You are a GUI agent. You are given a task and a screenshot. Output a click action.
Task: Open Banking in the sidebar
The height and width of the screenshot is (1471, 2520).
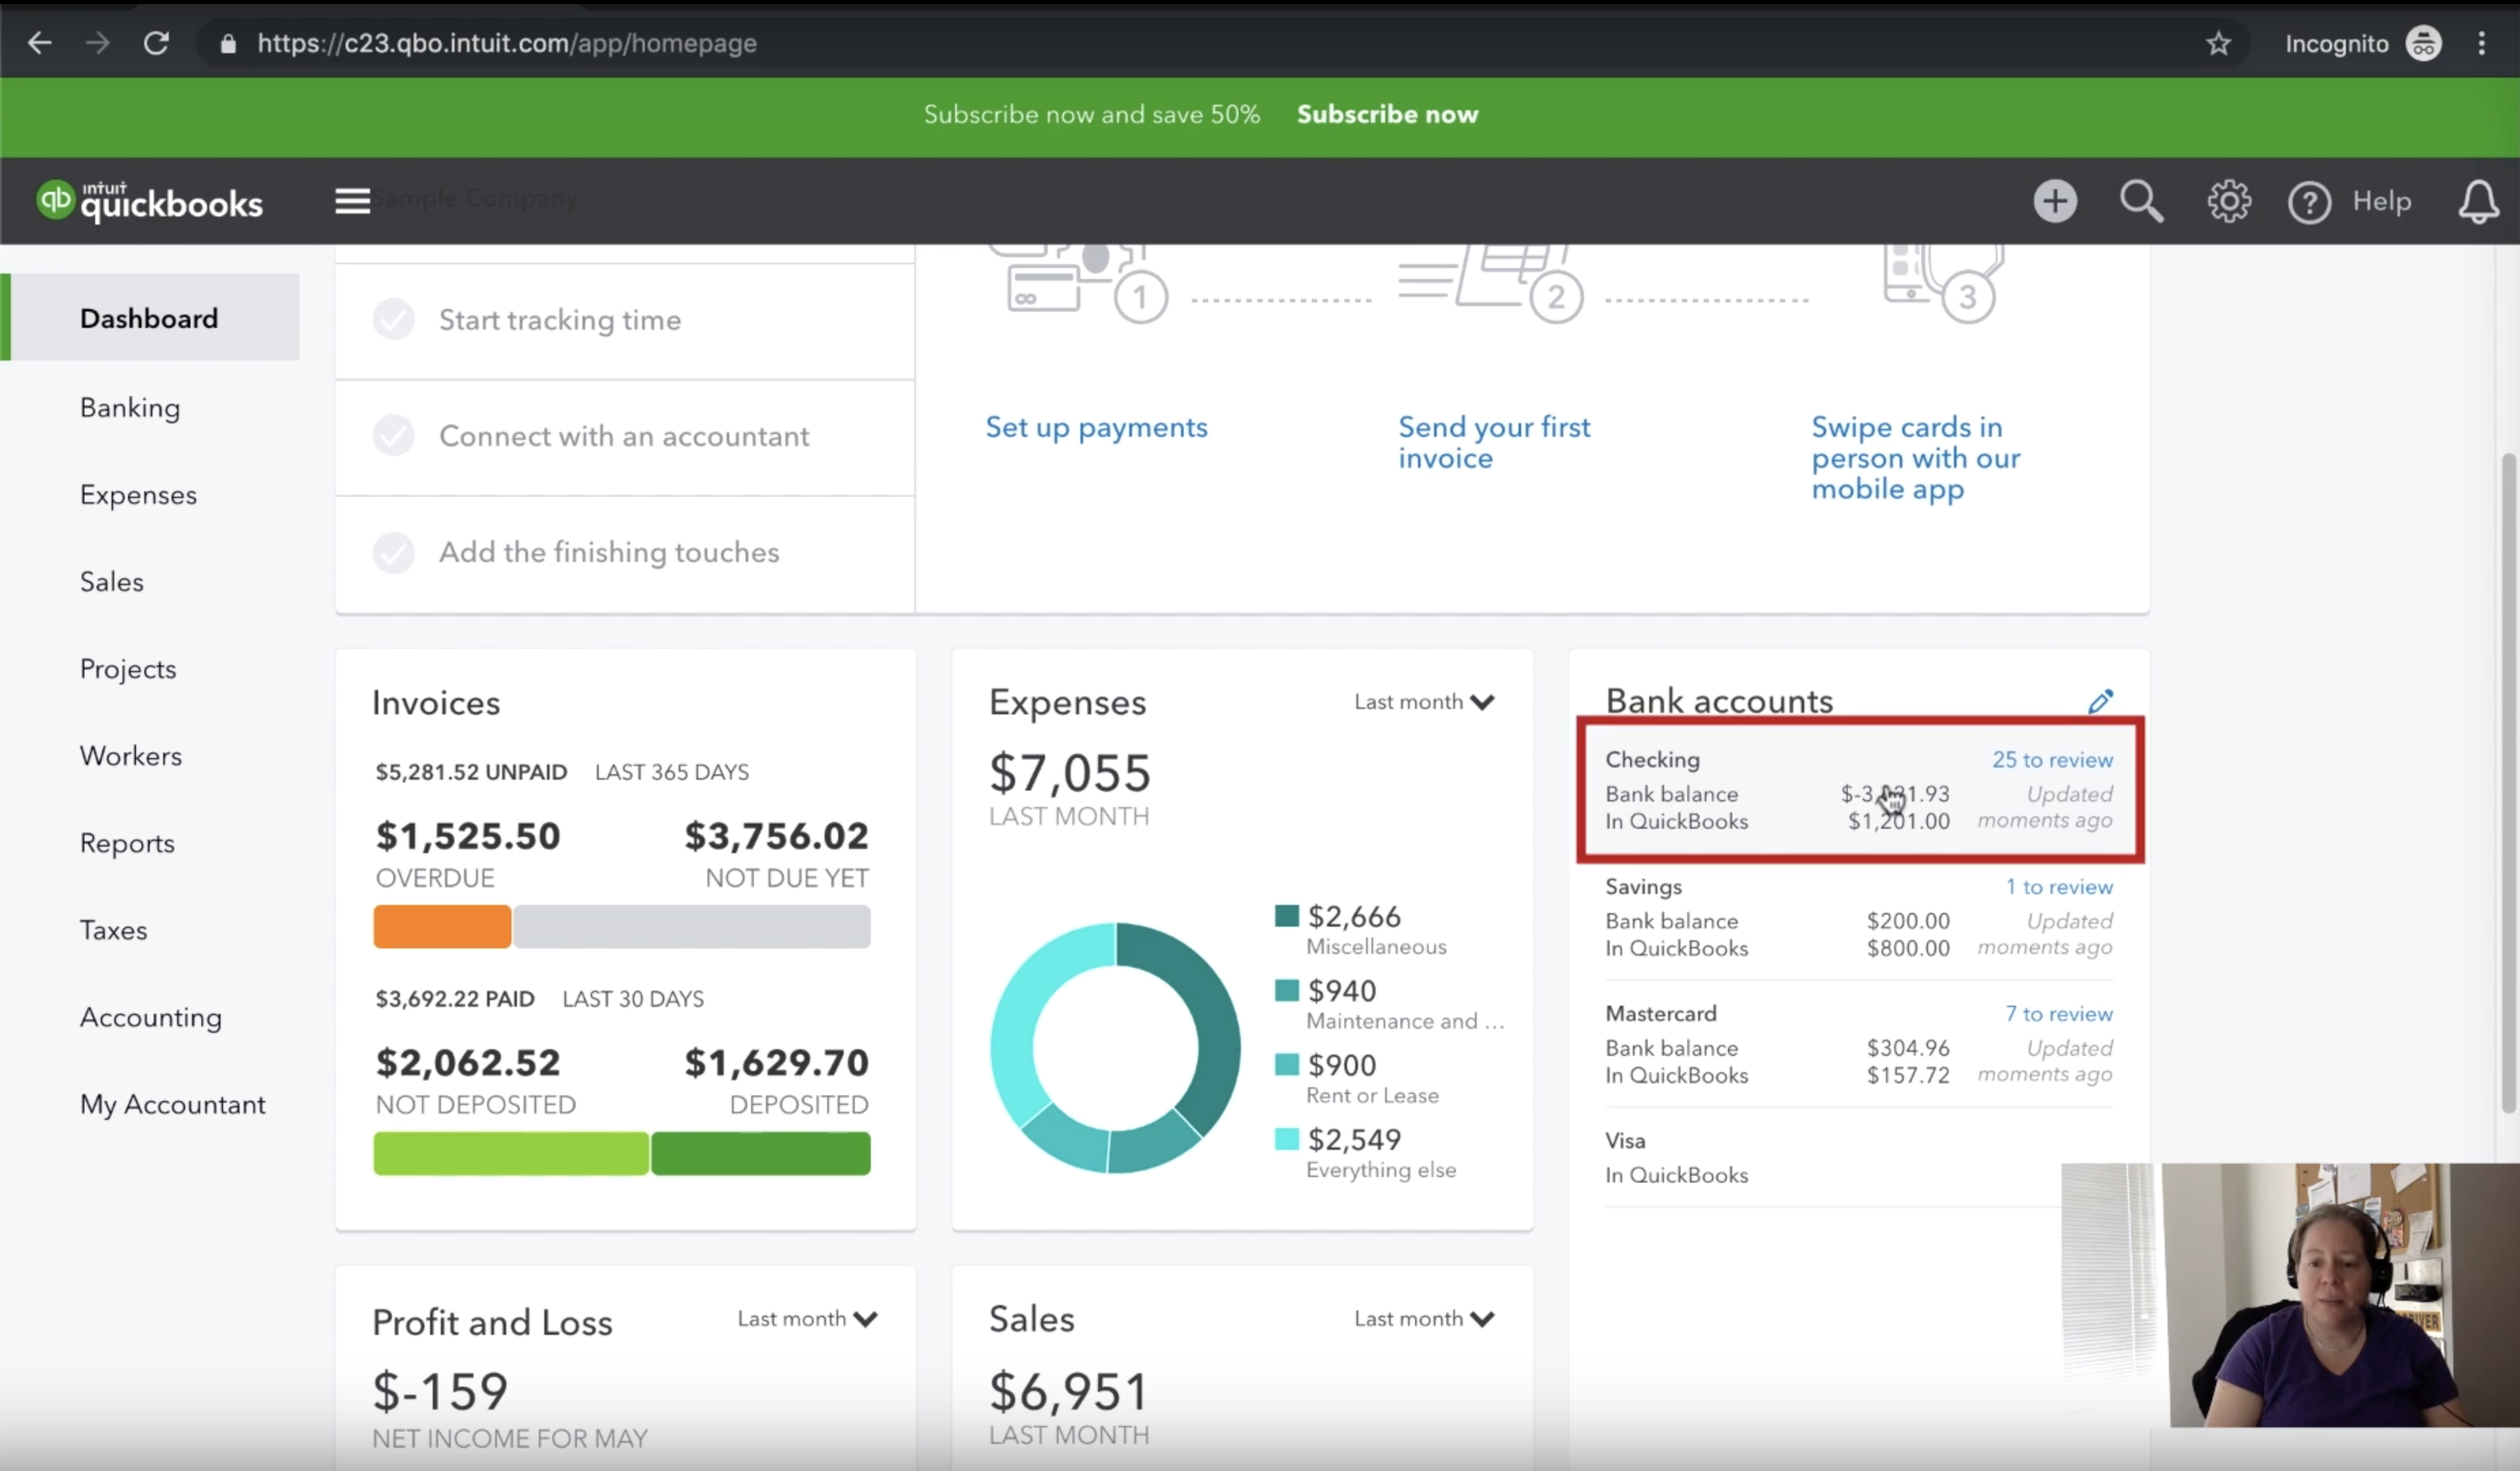click(x=130, y=407)
